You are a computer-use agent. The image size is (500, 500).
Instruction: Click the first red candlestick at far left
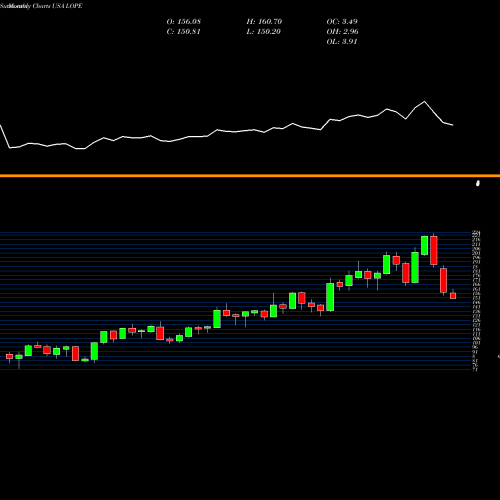coord(9,357)
